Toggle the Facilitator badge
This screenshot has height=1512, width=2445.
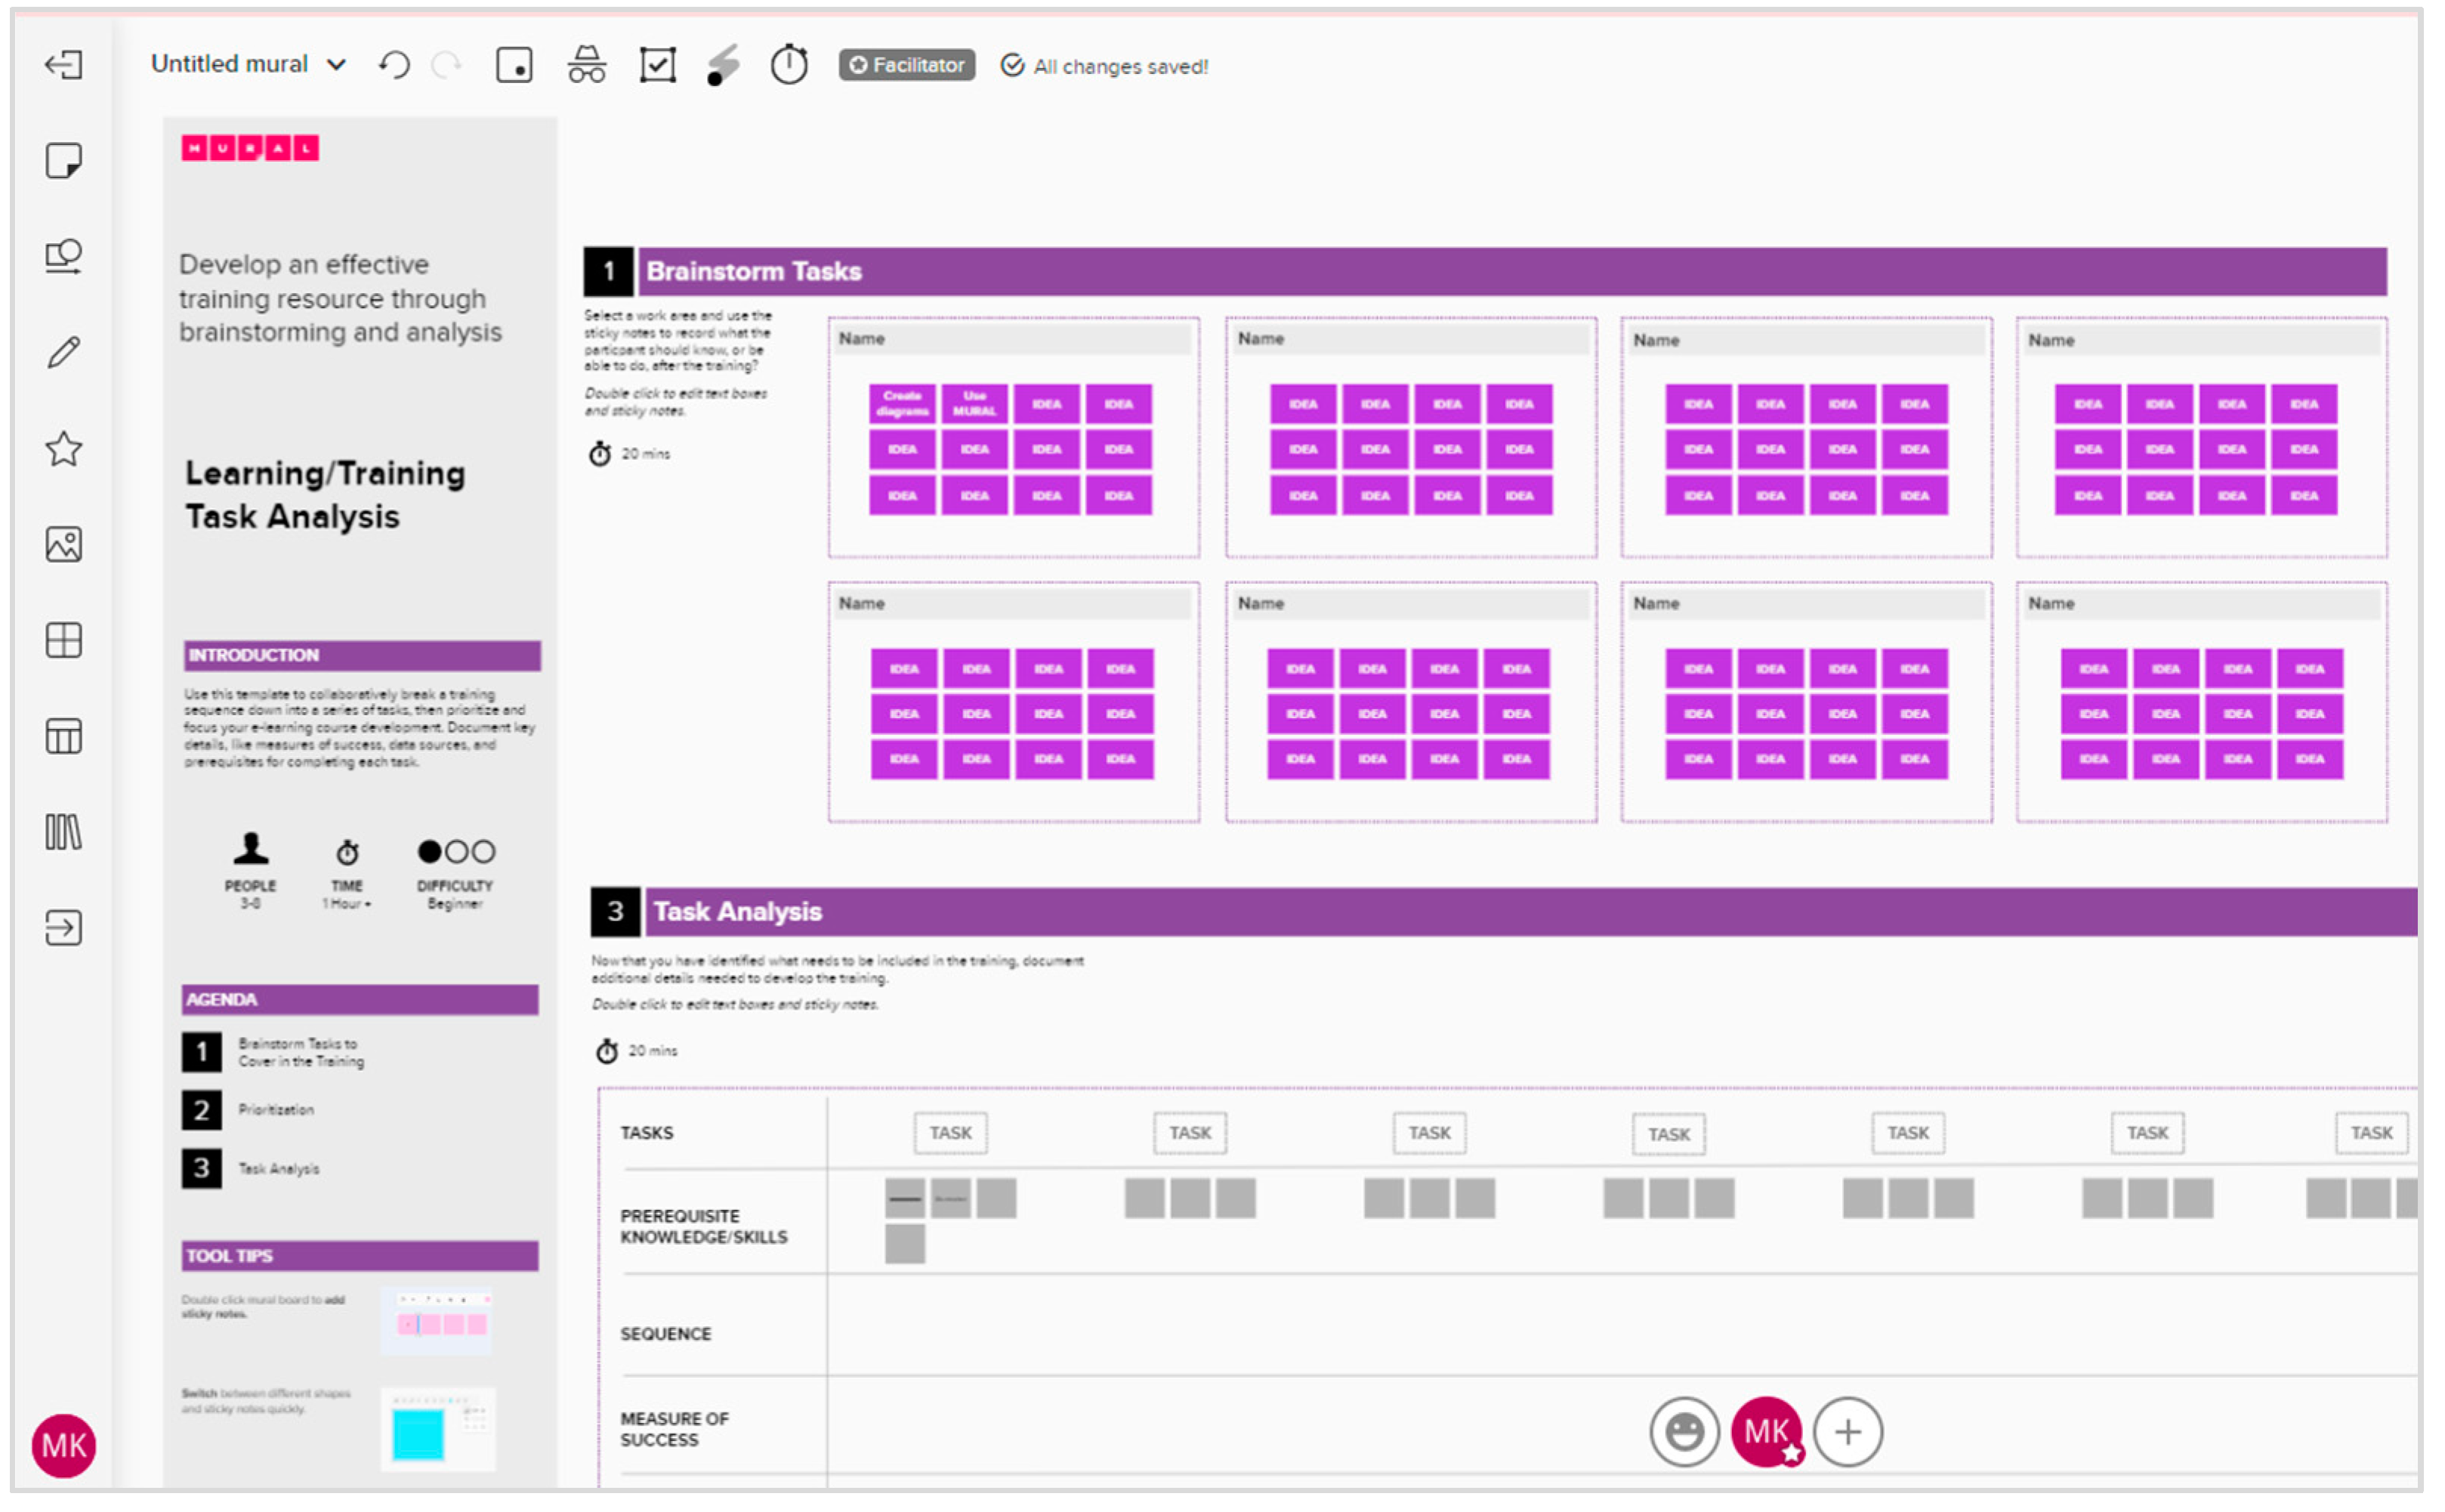coord(906,65)
